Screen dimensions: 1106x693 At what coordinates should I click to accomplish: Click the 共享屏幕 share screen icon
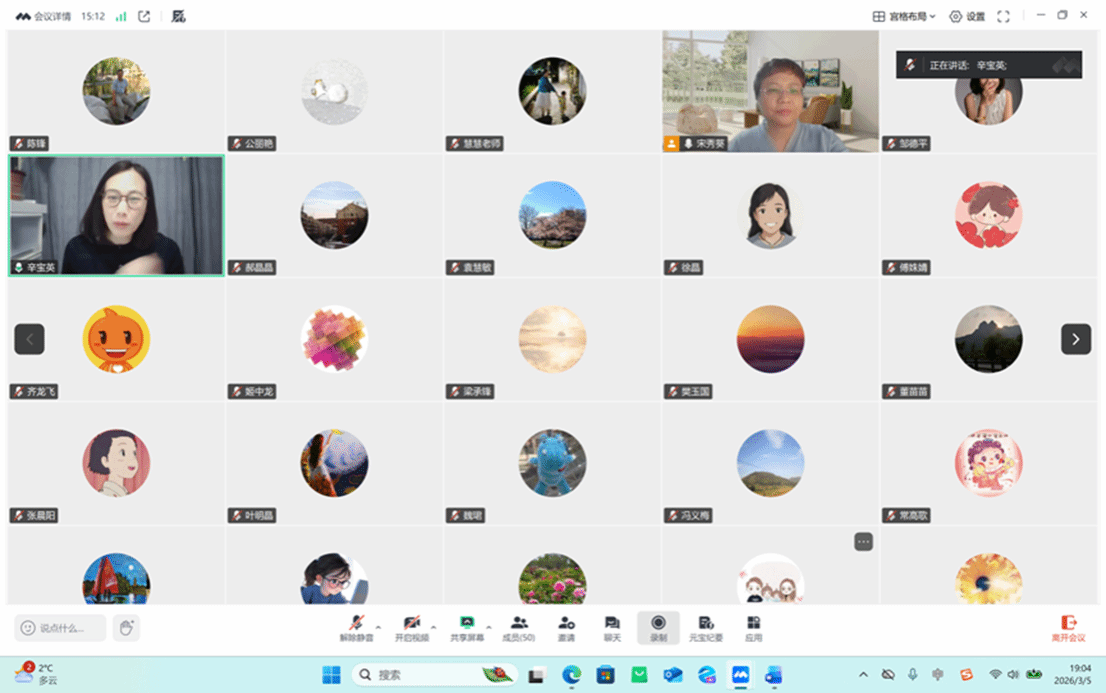(466, 627)
